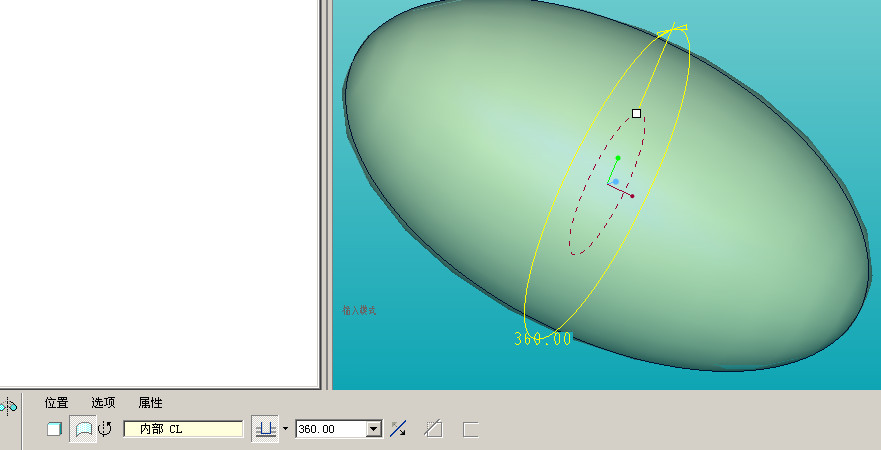Click the axis of revolution icon

105,429
